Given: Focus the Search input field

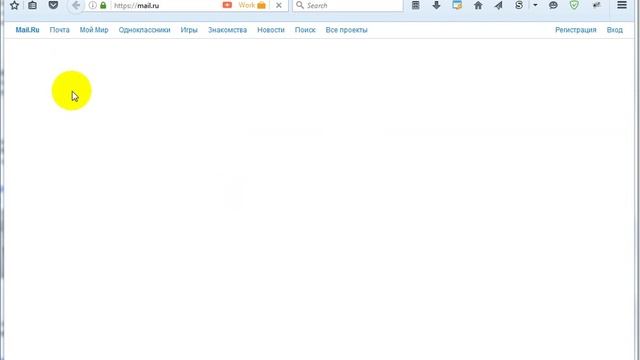Looking at the screenshot, I should click(348, 5).
